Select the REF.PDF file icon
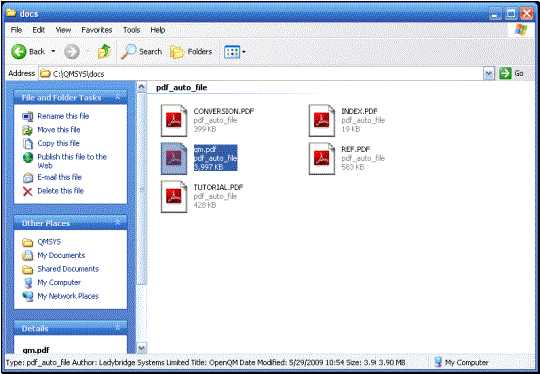540x374 pixels. (322, 158)
